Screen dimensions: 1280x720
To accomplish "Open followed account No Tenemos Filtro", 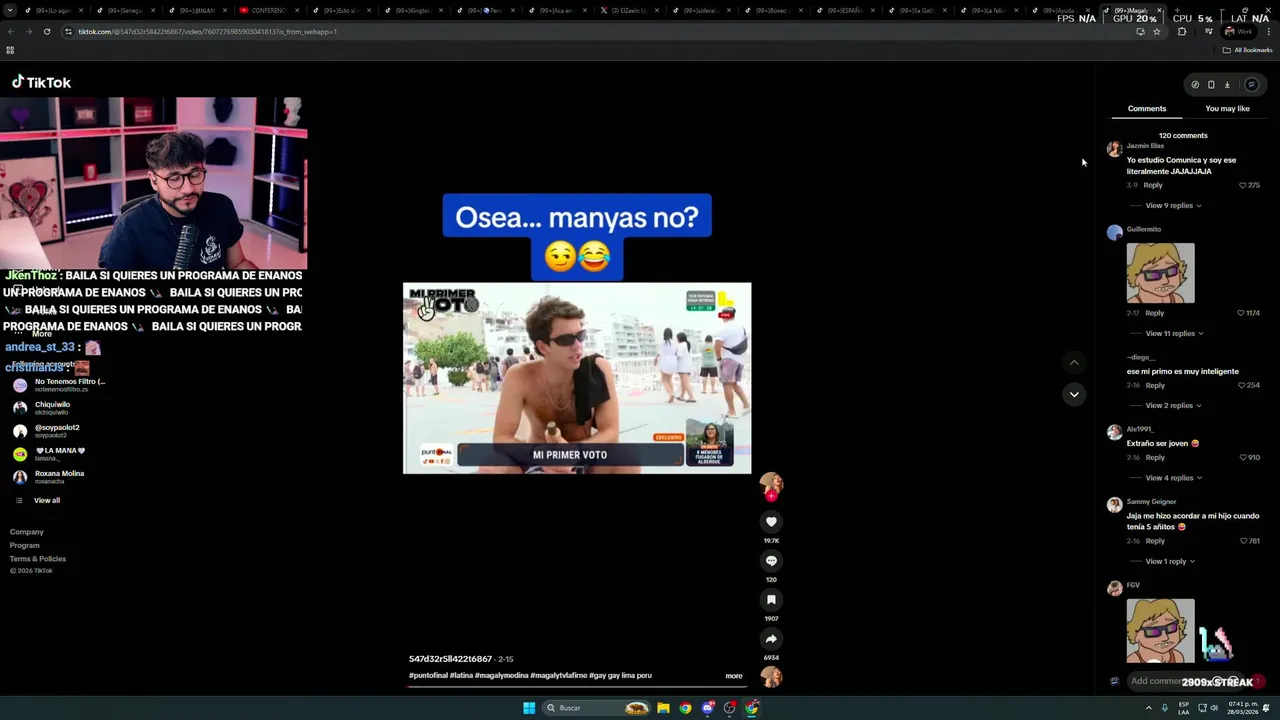I will tap(60, 385).
